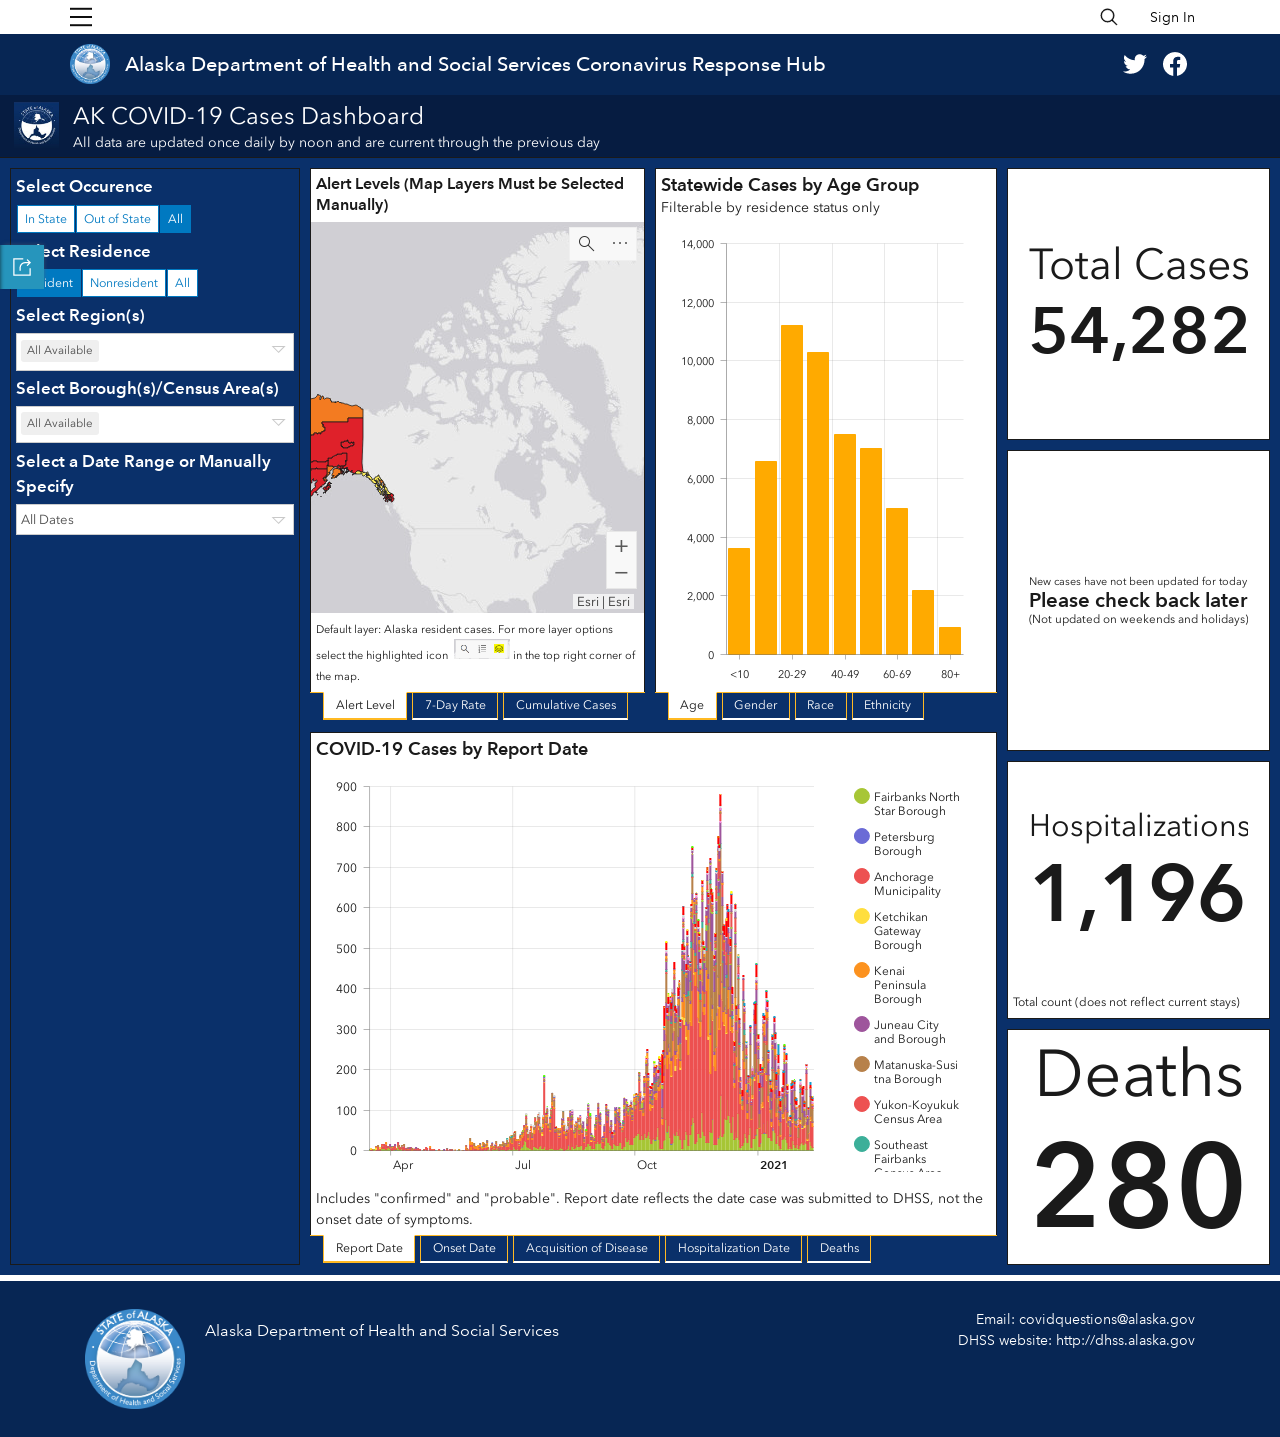1280x1437 pixels.
Task: Zoom out on the map with minus
Action: click(621, 574)
